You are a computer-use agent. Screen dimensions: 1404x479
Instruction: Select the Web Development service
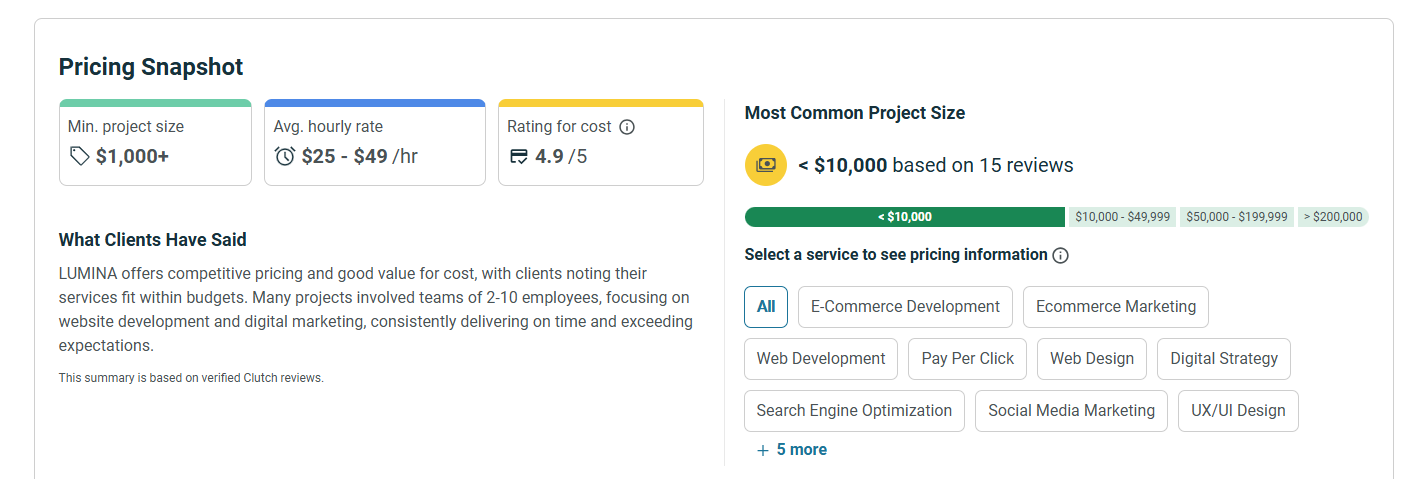(821, 359)
